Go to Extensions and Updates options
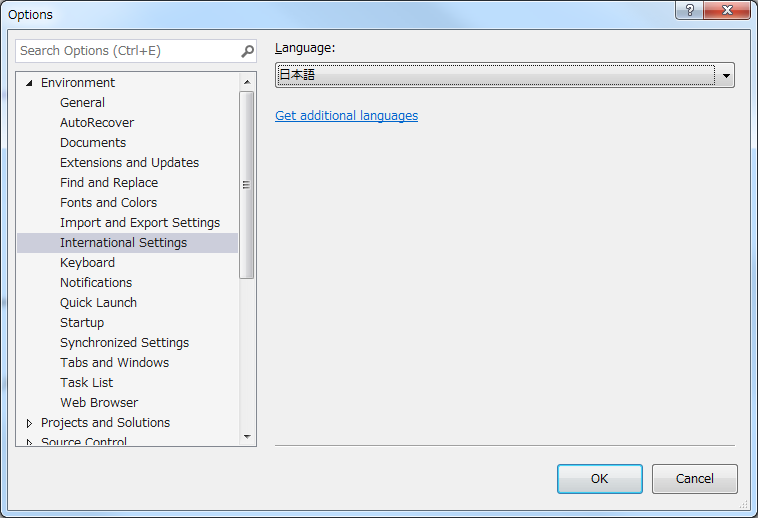Screen dimensions: 762x518 (129, 163)
